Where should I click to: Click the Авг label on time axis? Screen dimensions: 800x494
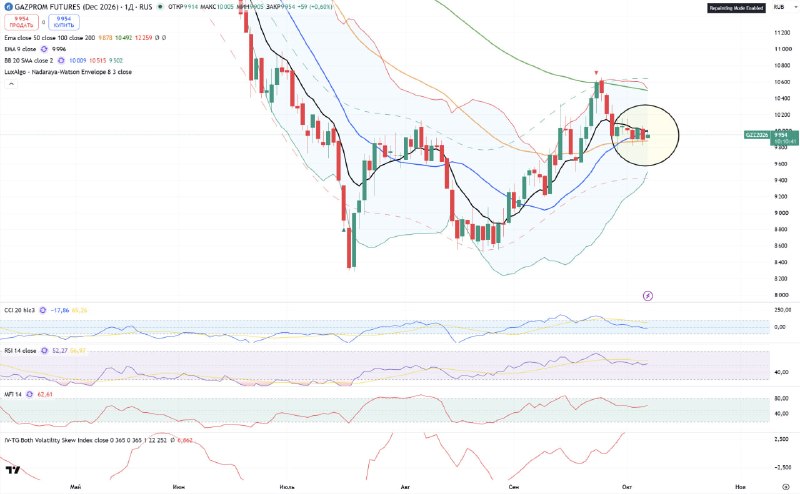pos(405,487)
